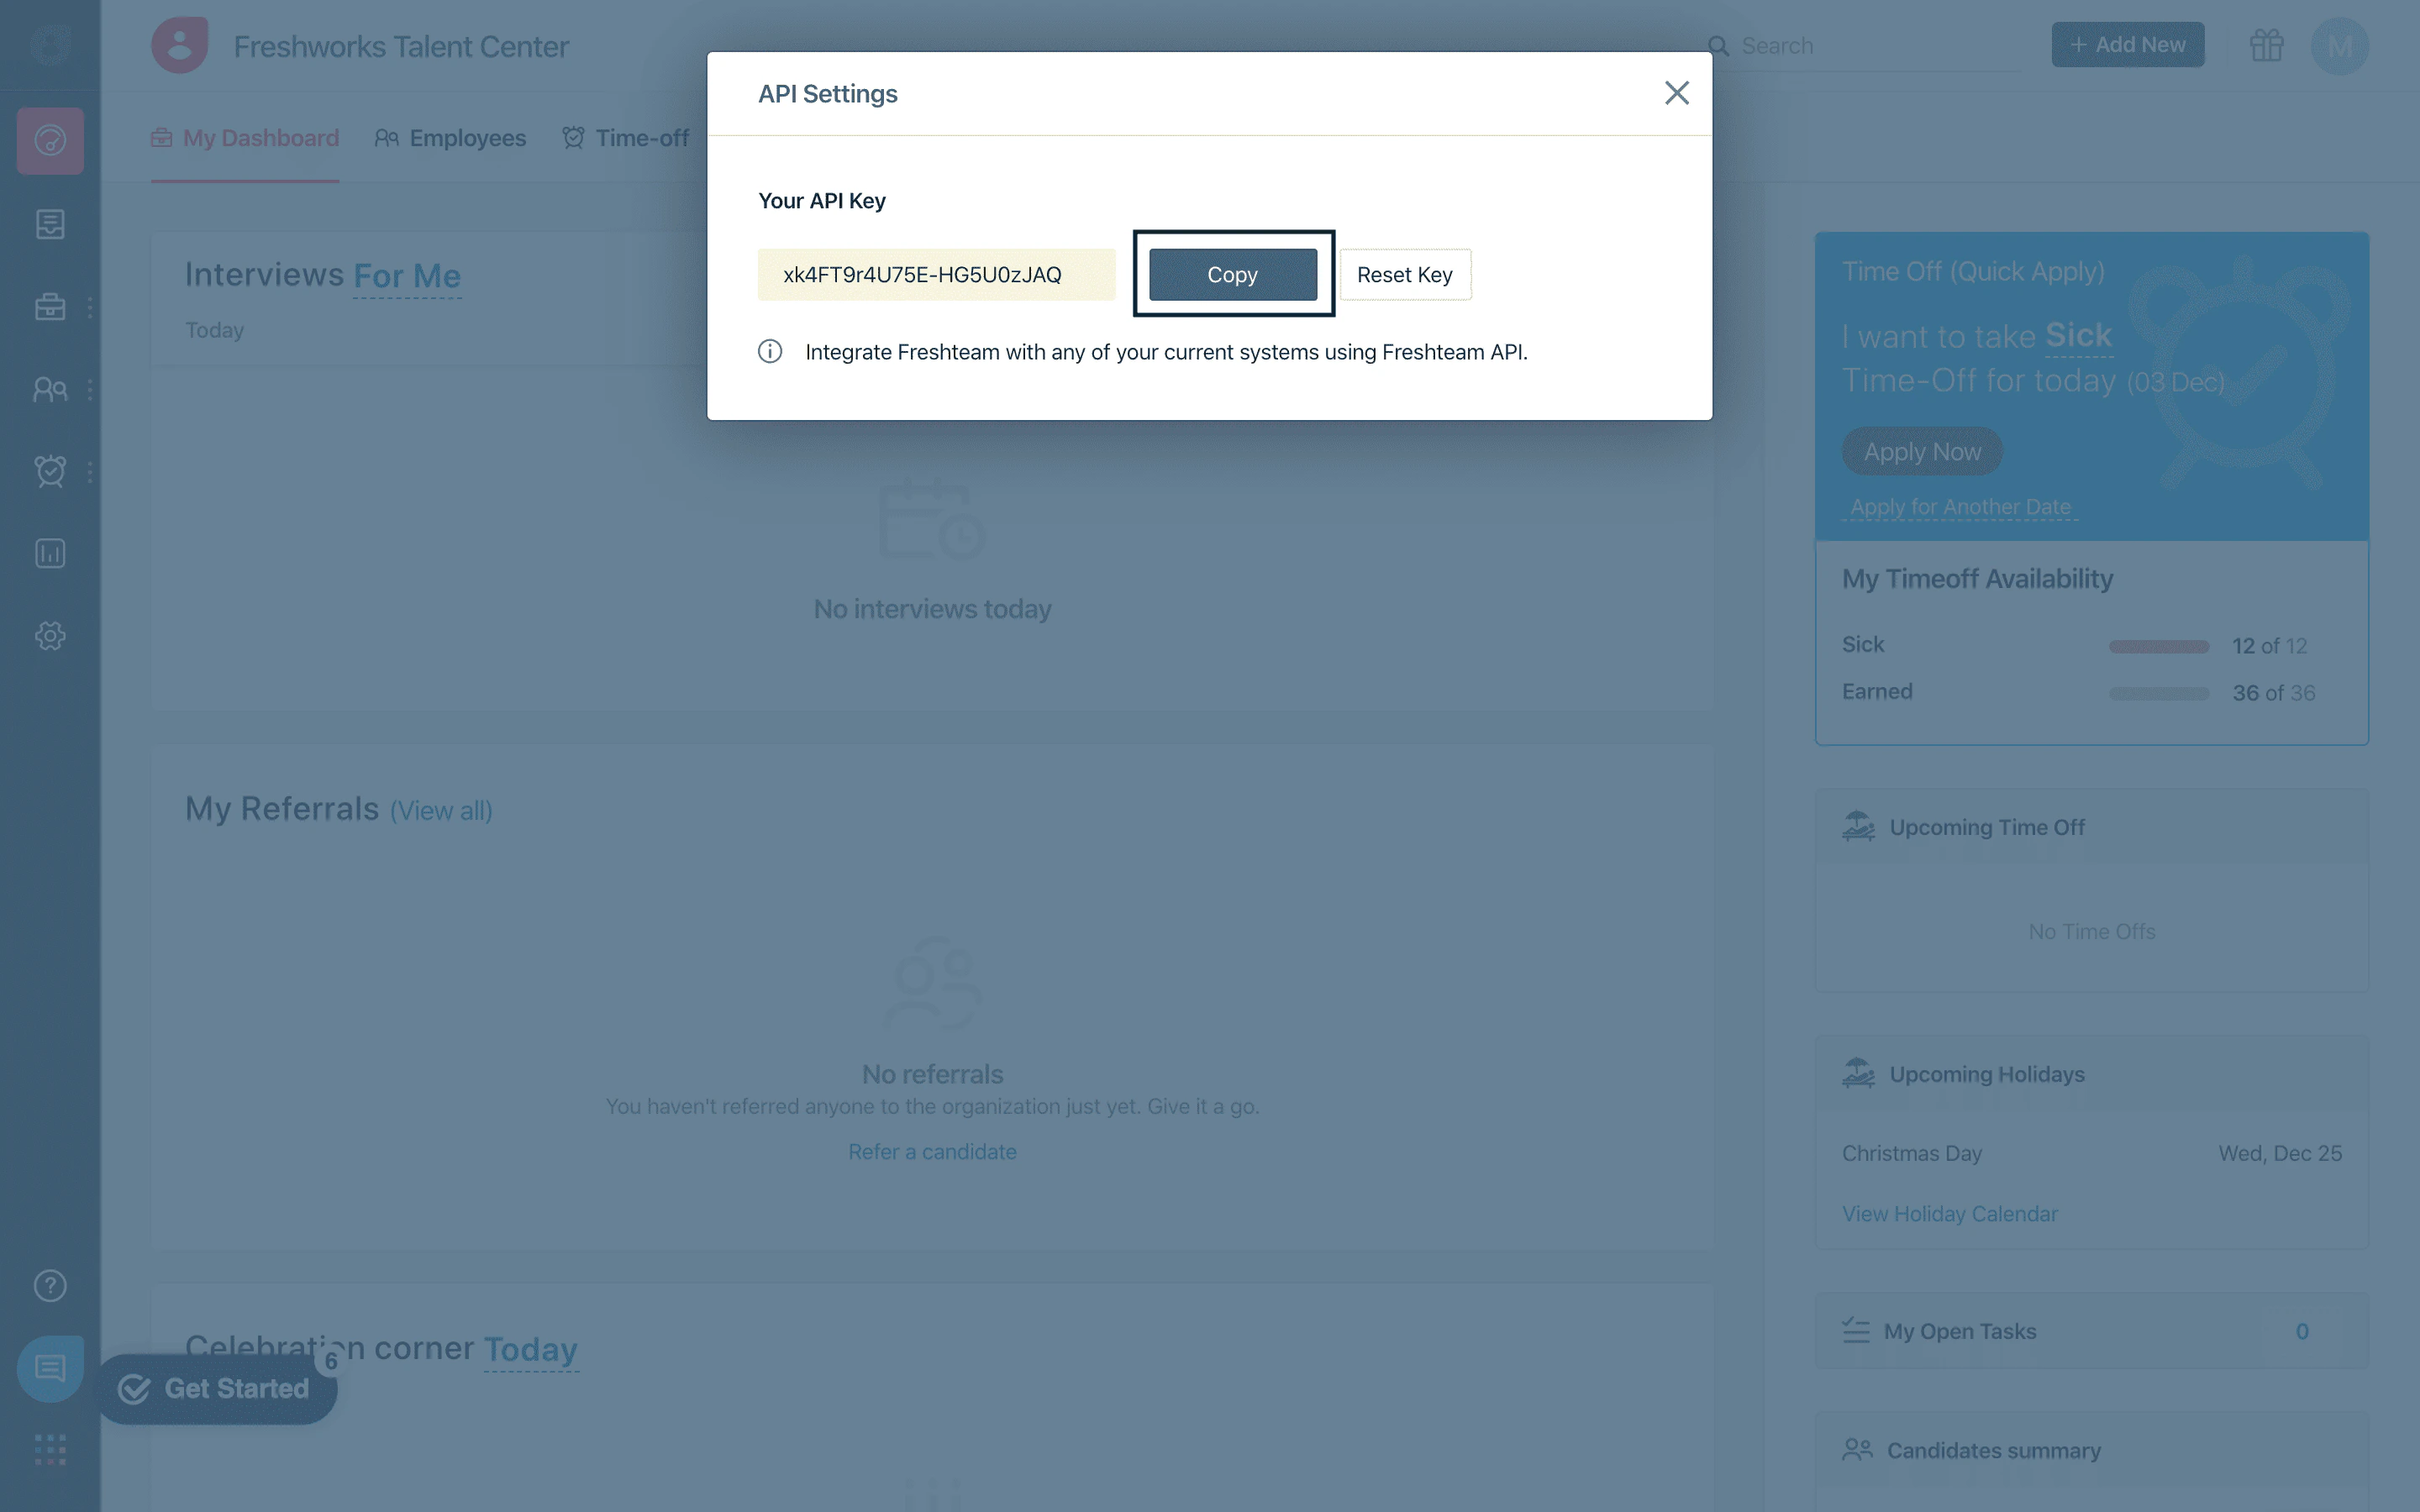This screenshot has width=2420, height=1512.
Task: Click the gift box icon in header
Action: click(x=2266, y=46)
